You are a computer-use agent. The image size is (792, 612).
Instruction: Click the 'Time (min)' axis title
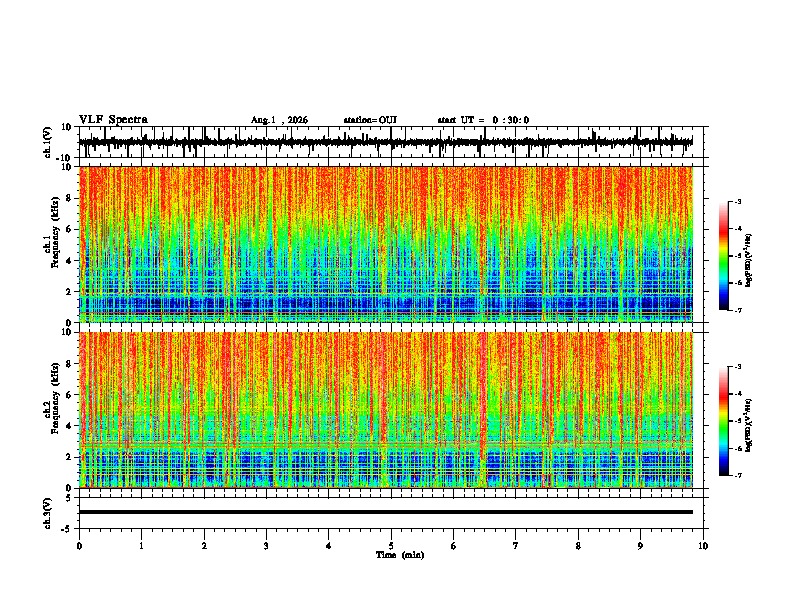click(x=400, y=555)
